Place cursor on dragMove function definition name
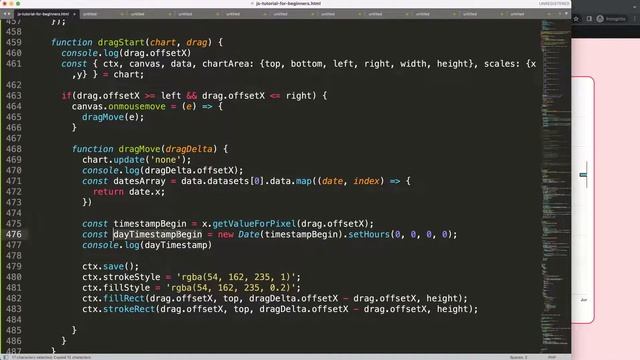 [139, 149]
